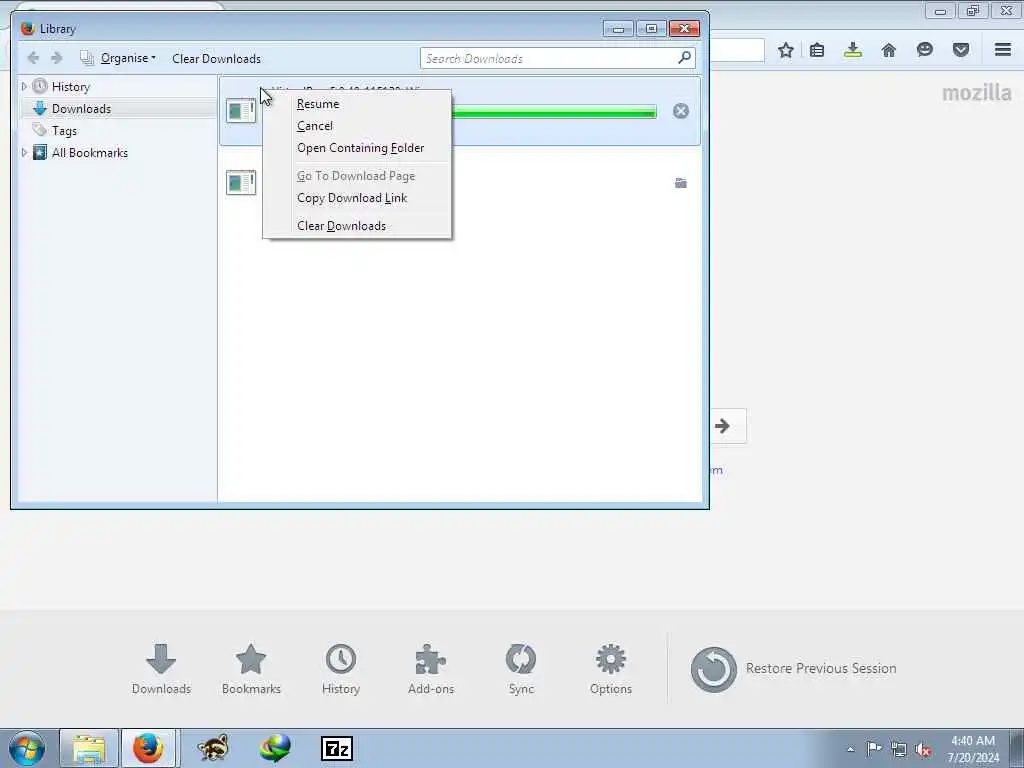Open Add-ons from start page launcher

click(x=431, y=669)
